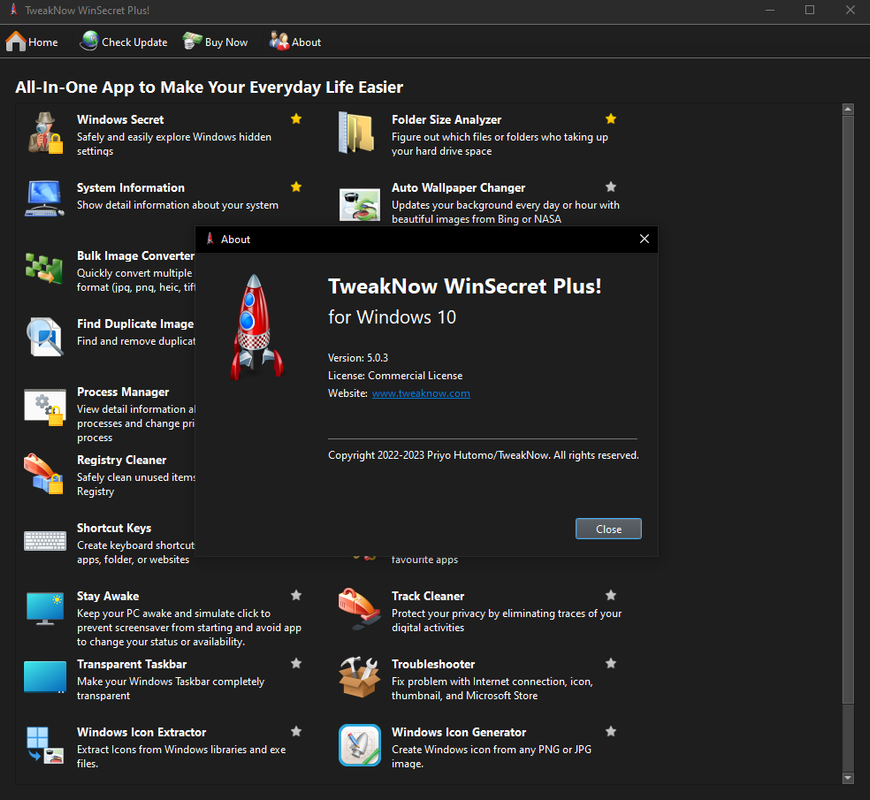The width and height of the screenshot is (870, 800).
Task: Unfavorite System Information with its gold star
Action: (x=296, y=187)
